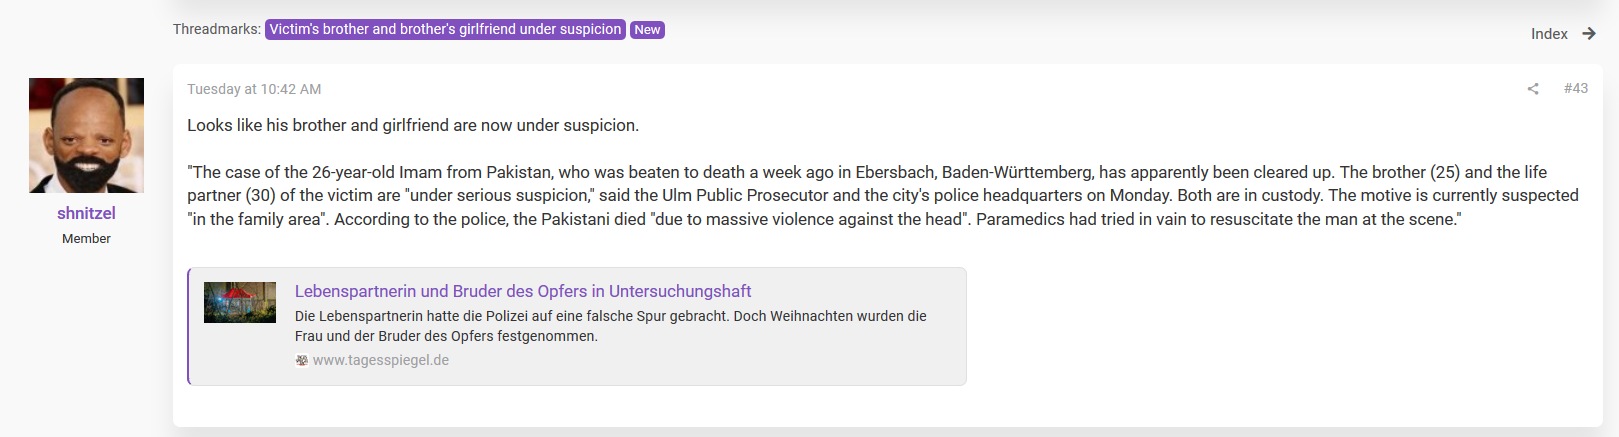The width and height of the screenshot is (1619, 437).
Task: Open post timestamp Tuesday at 10:42 AM
Action: pyautogui.click(x=254, y=89)
